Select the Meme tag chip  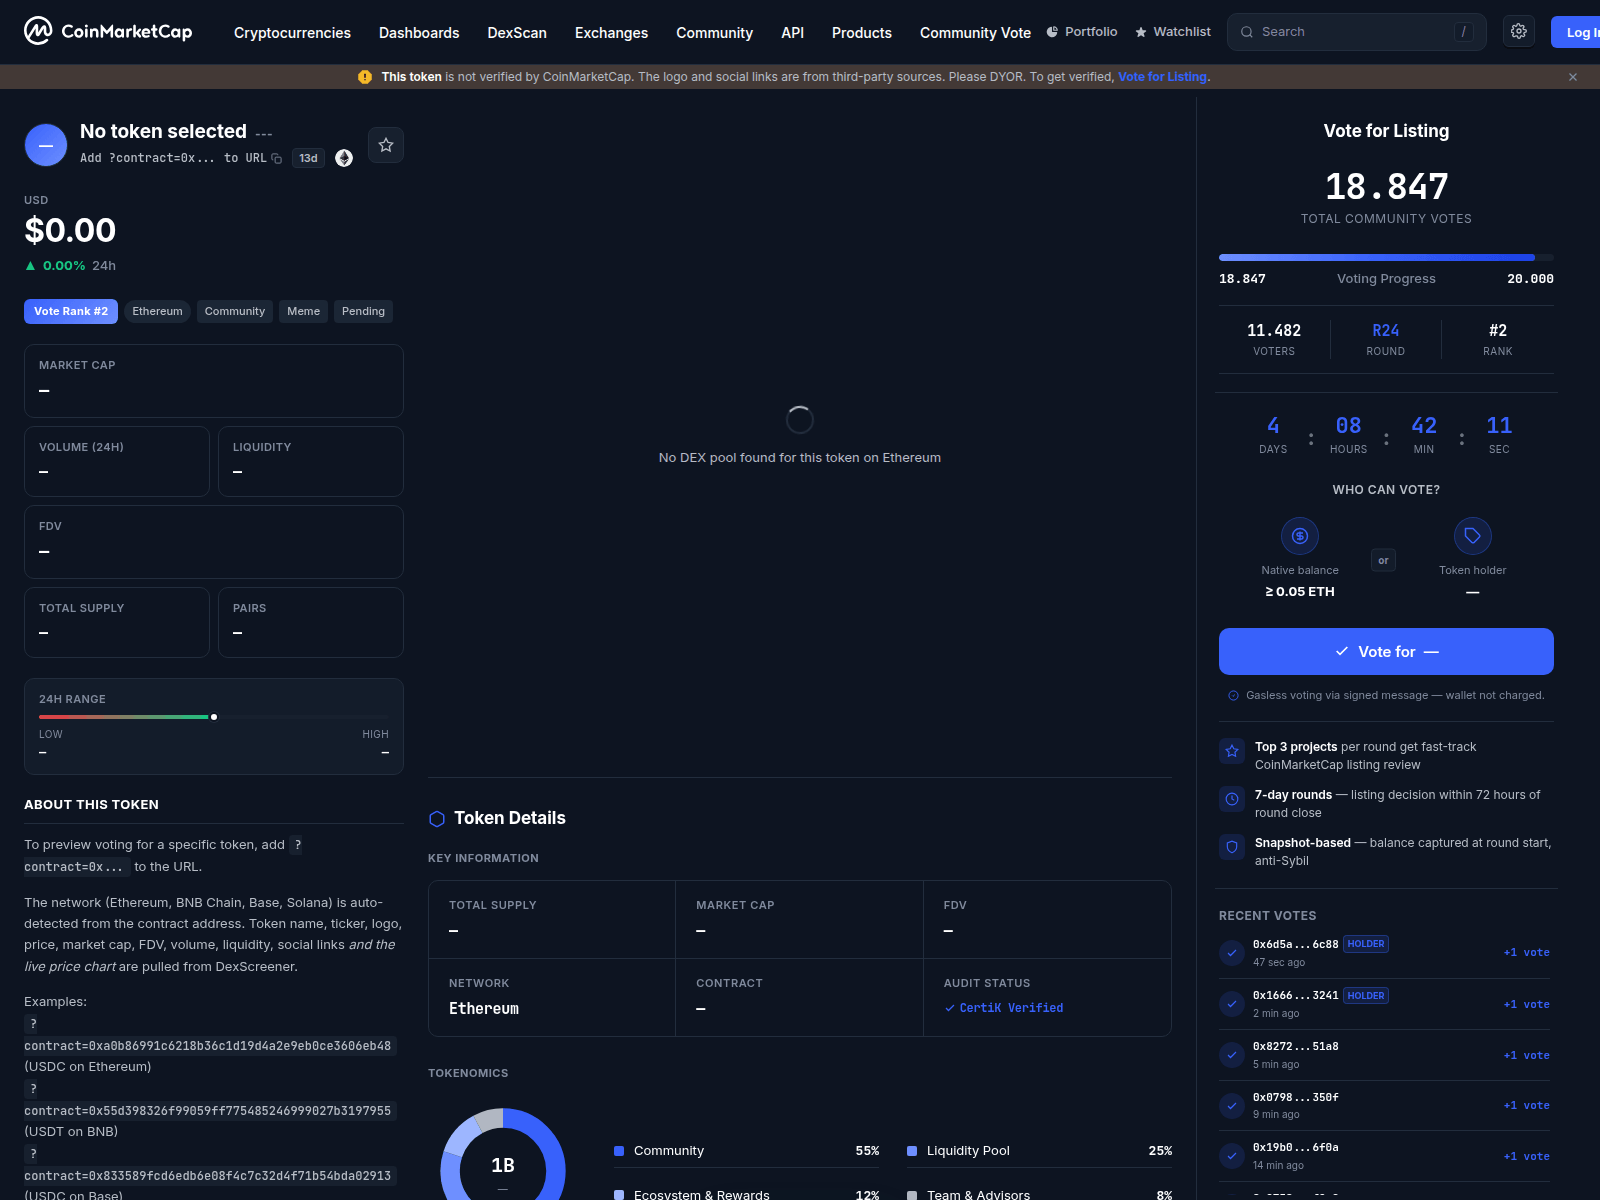(x=303, y=311)
